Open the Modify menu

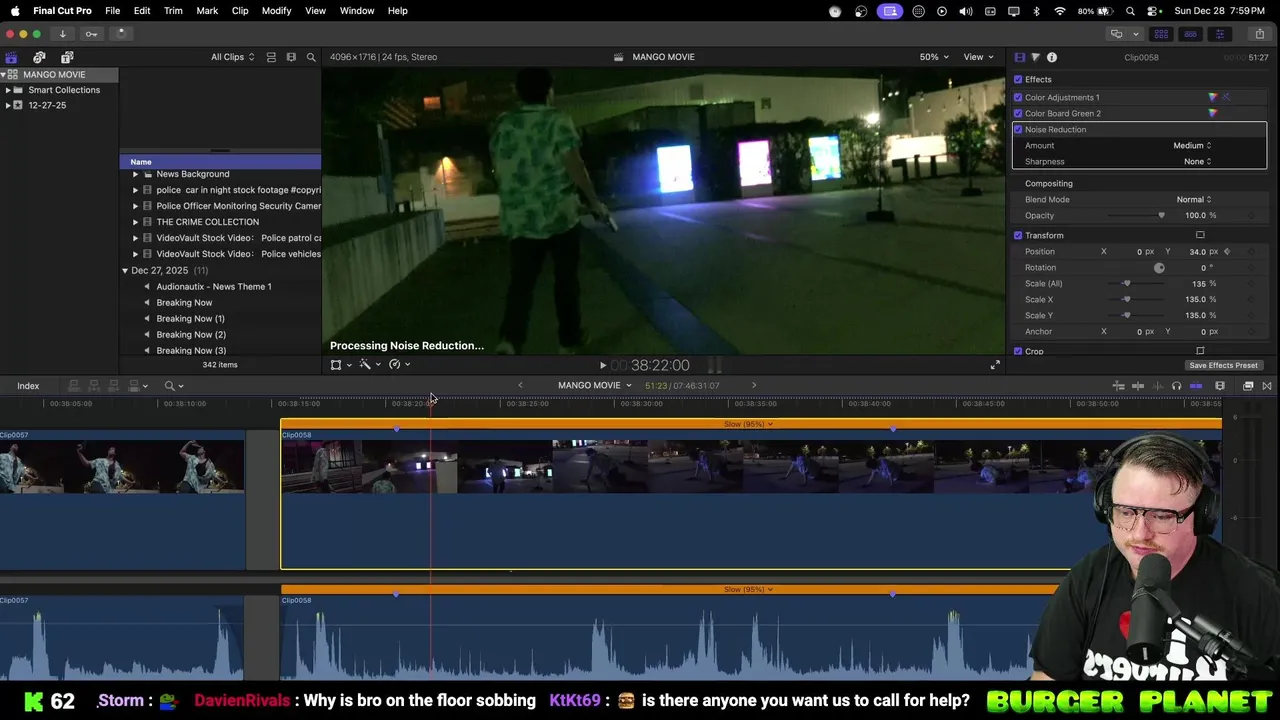[276, 10]
